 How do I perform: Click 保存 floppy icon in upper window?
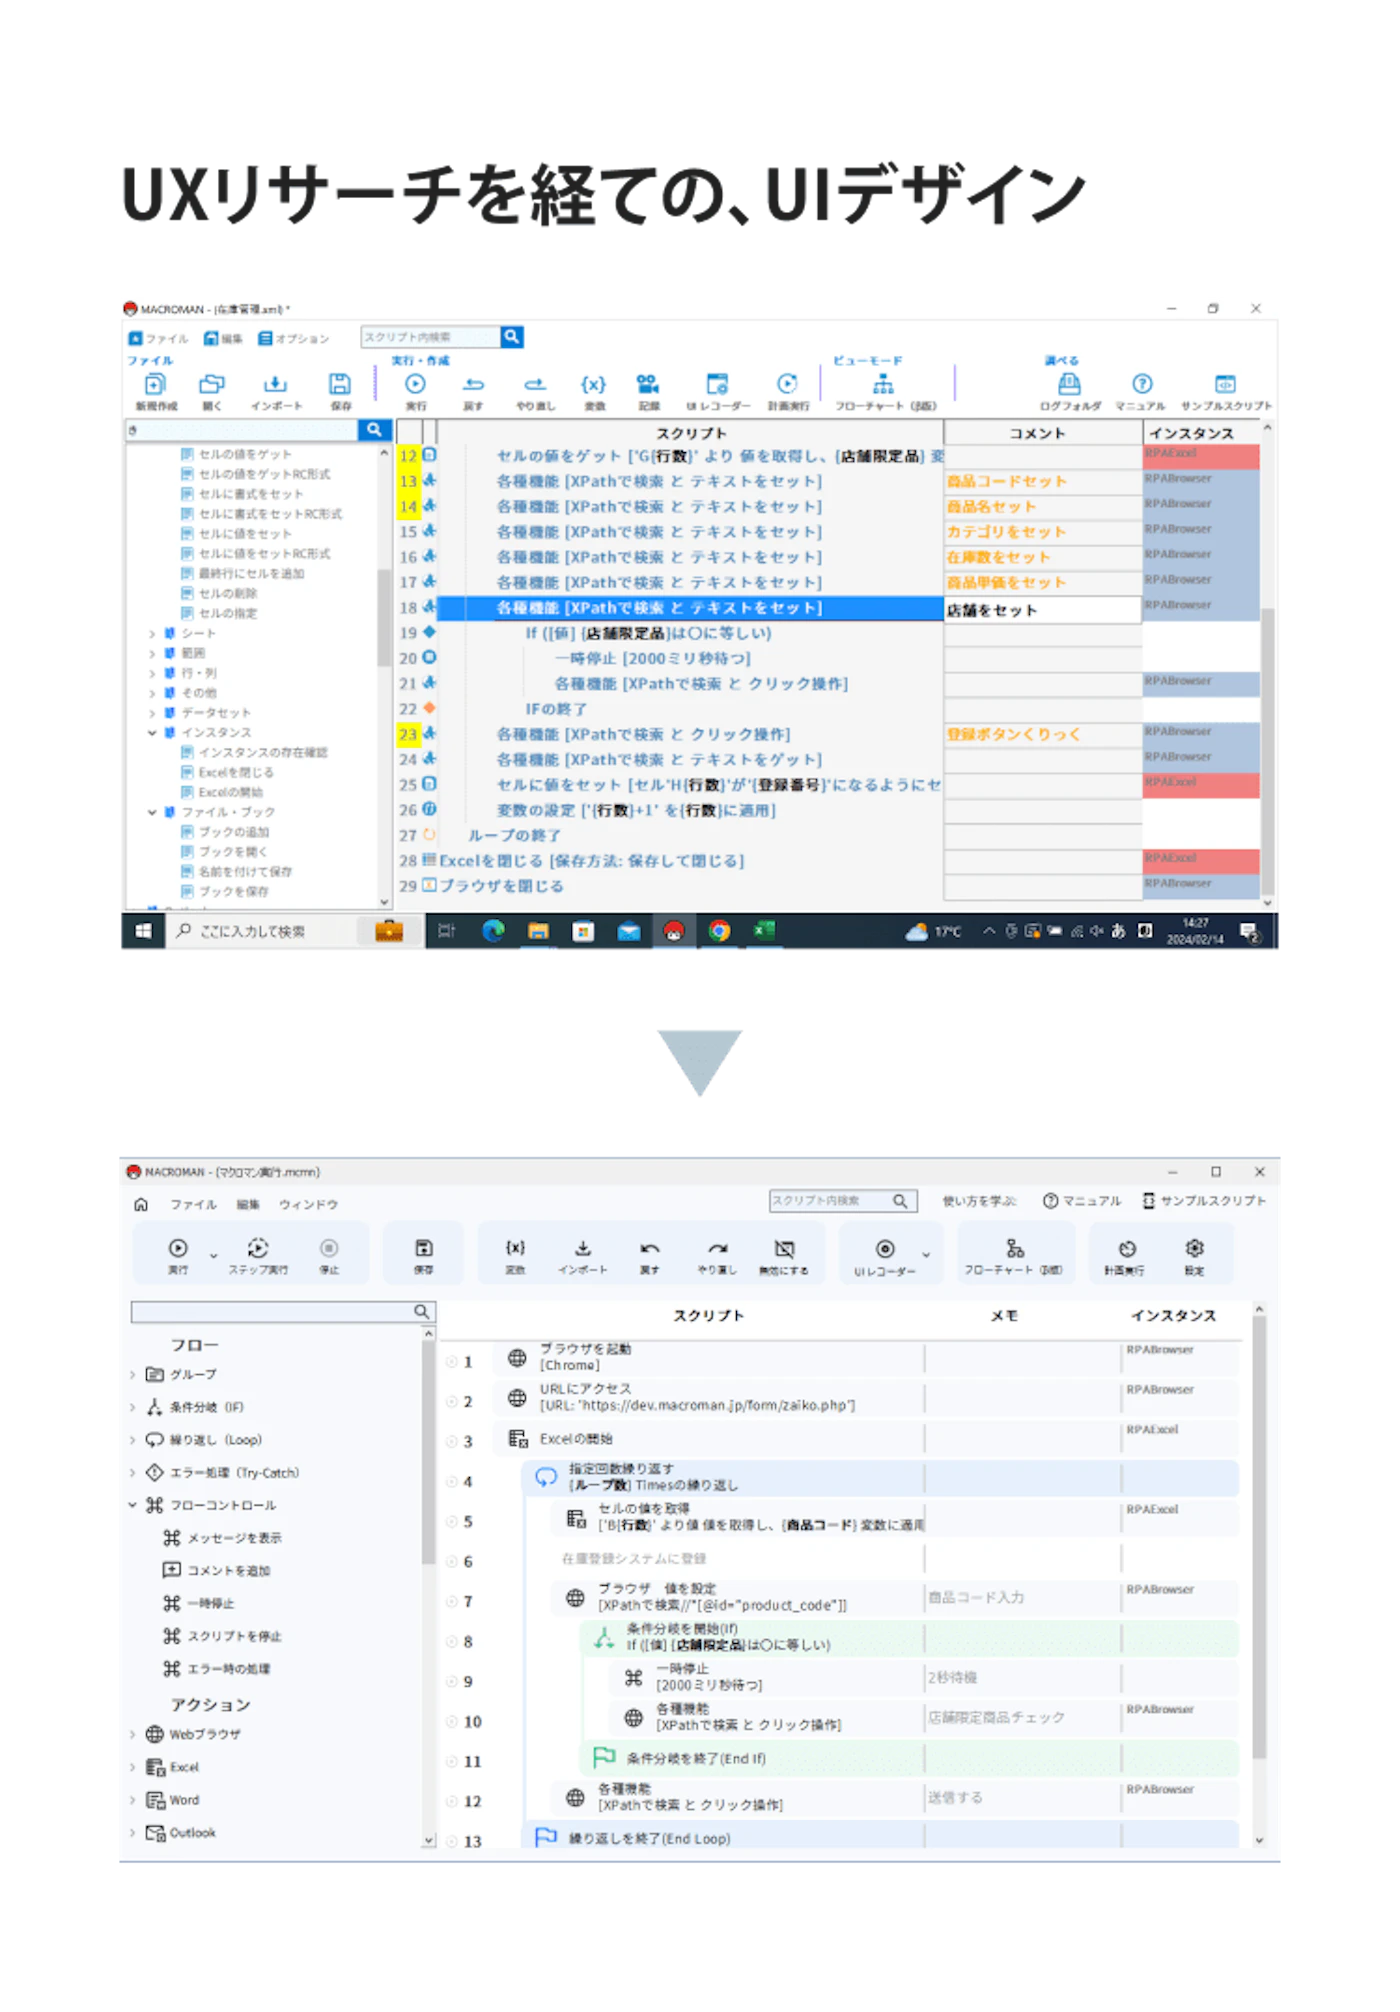(340, 384)
